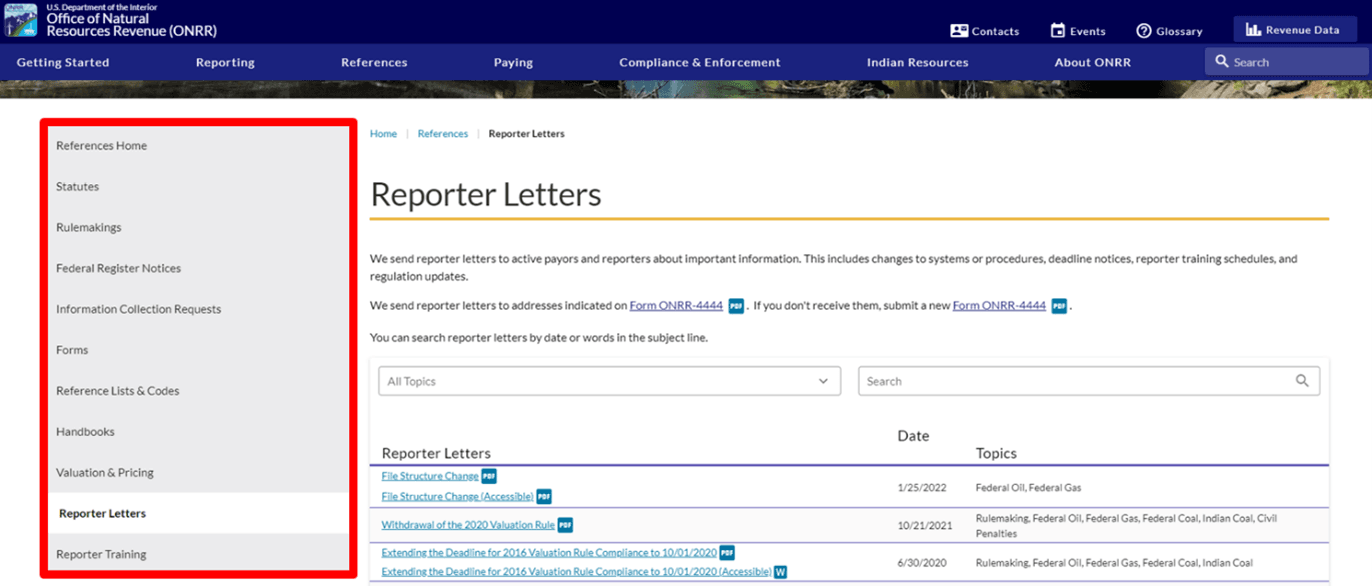
Task: Expand the All Topics dropdown
Action: click(609, 381)
